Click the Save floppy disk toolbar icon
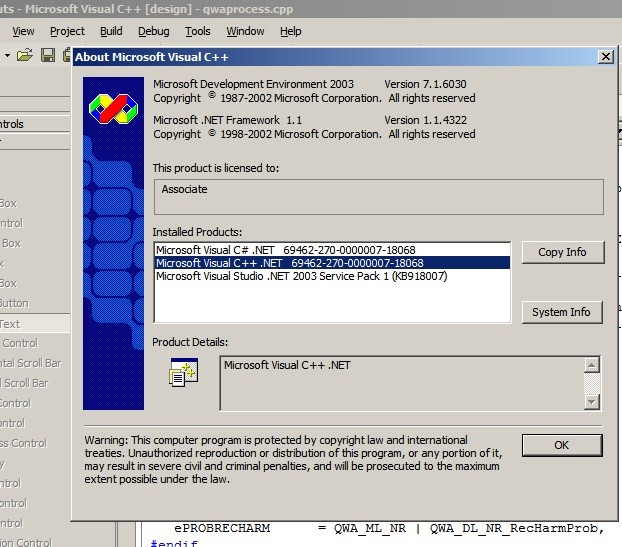The width and height of the screenshot is (622, 547). 48,55
